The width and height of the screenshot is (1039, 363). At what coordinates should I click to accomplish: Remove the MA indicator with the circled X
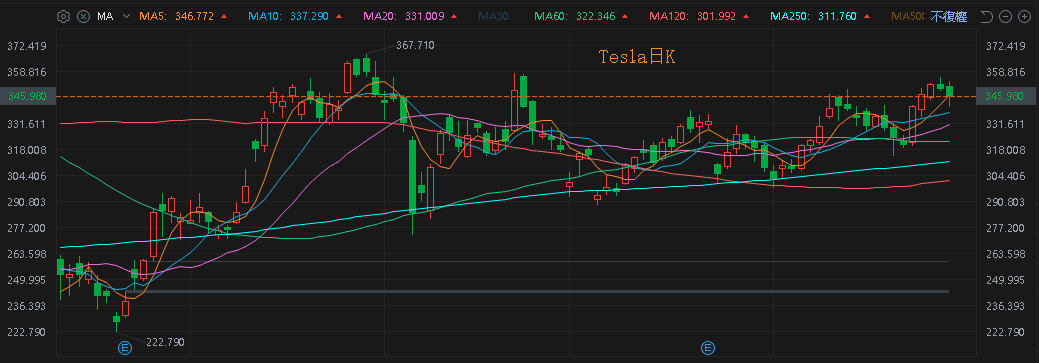click(83, 17)
